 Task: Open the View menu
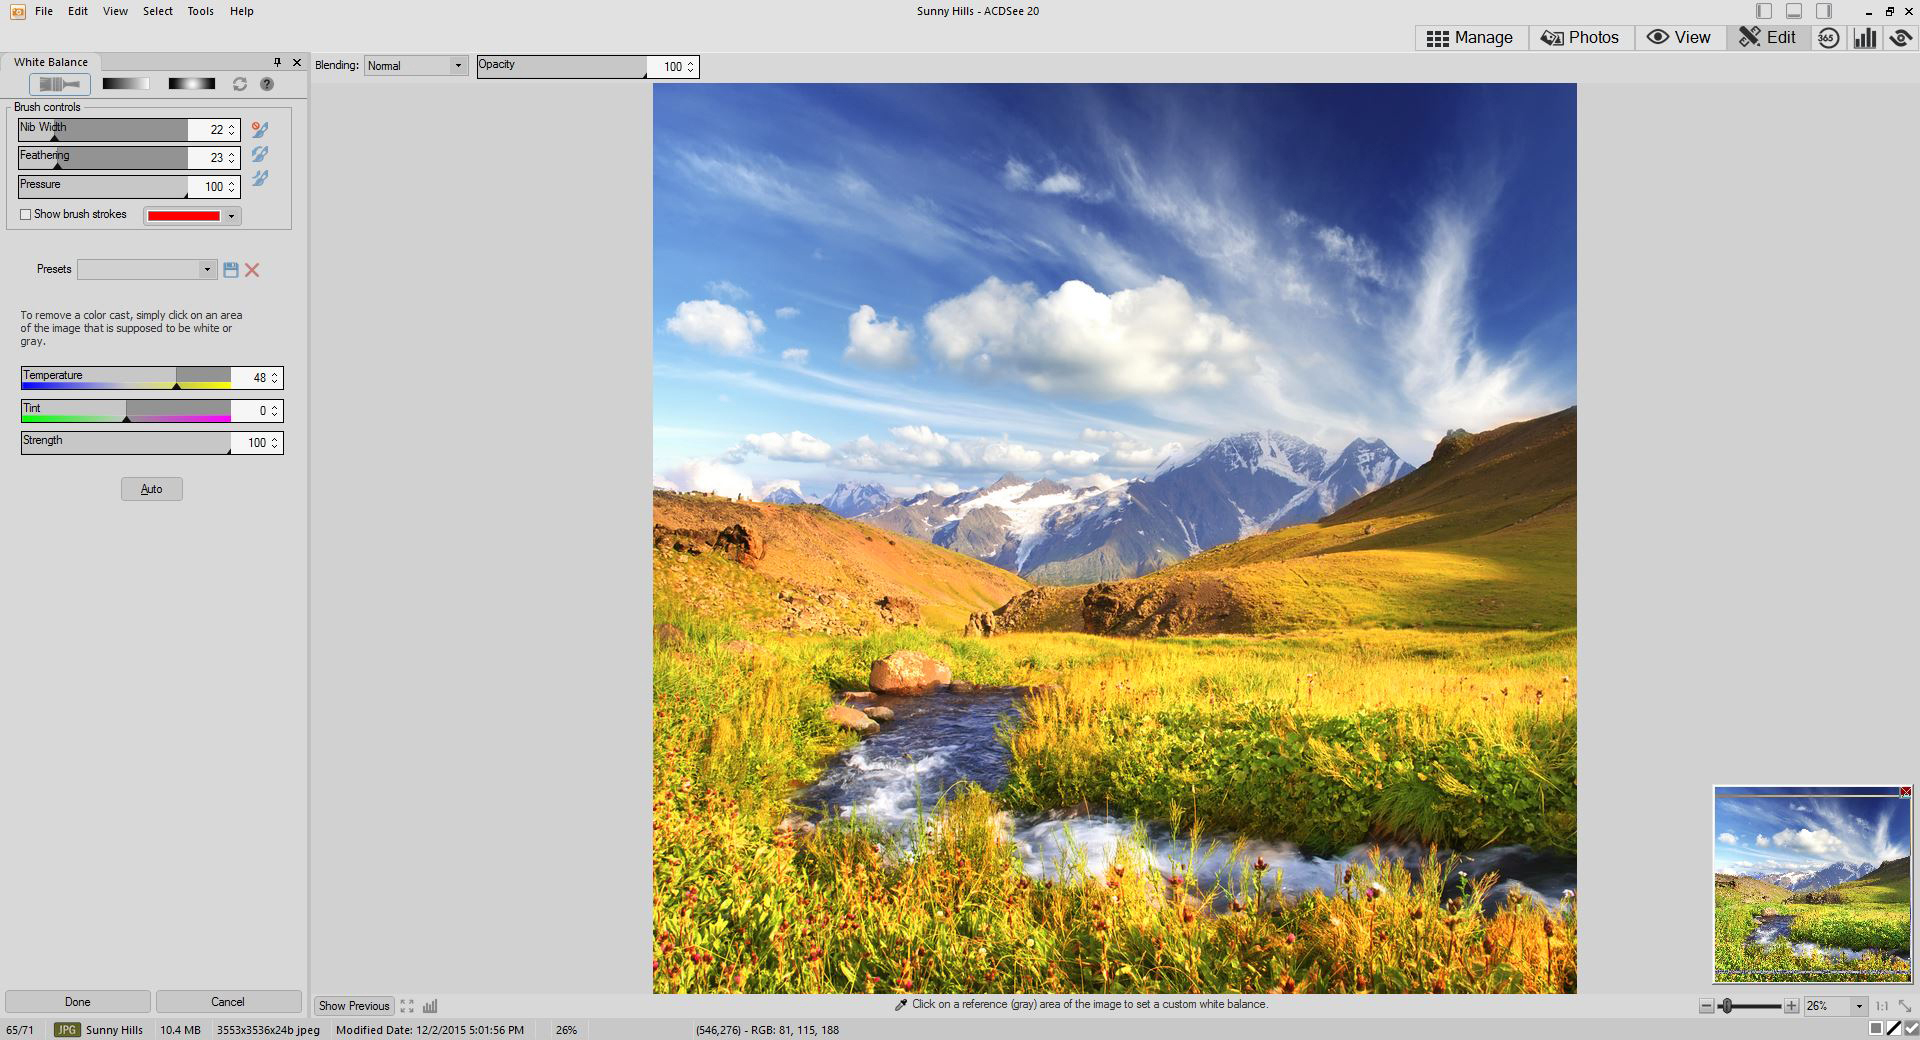115,11
